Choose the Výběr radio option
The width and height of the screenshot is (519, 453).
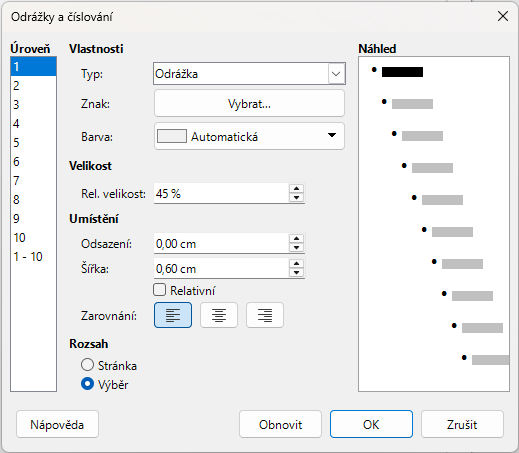tap(87, 384)
